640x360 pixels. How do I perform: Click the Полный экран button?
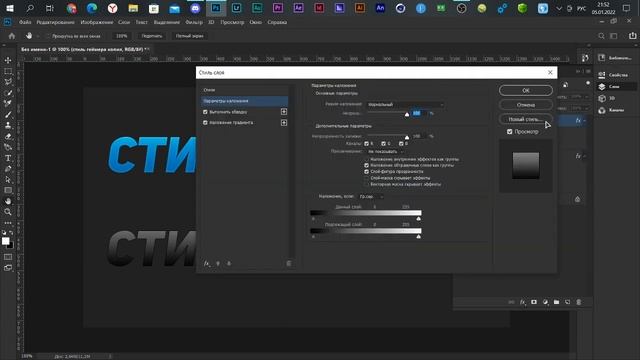[189, 36]
